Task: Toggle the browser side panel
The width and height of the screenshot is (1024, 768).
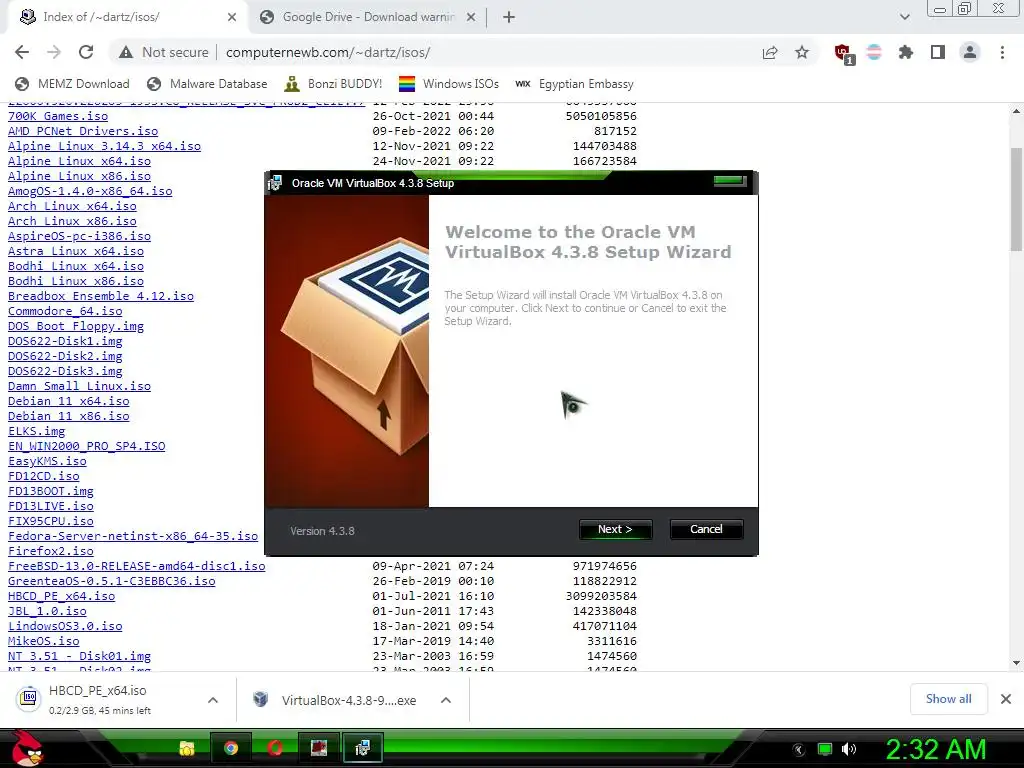Action: pyautogui.click(x=938, y=52)
